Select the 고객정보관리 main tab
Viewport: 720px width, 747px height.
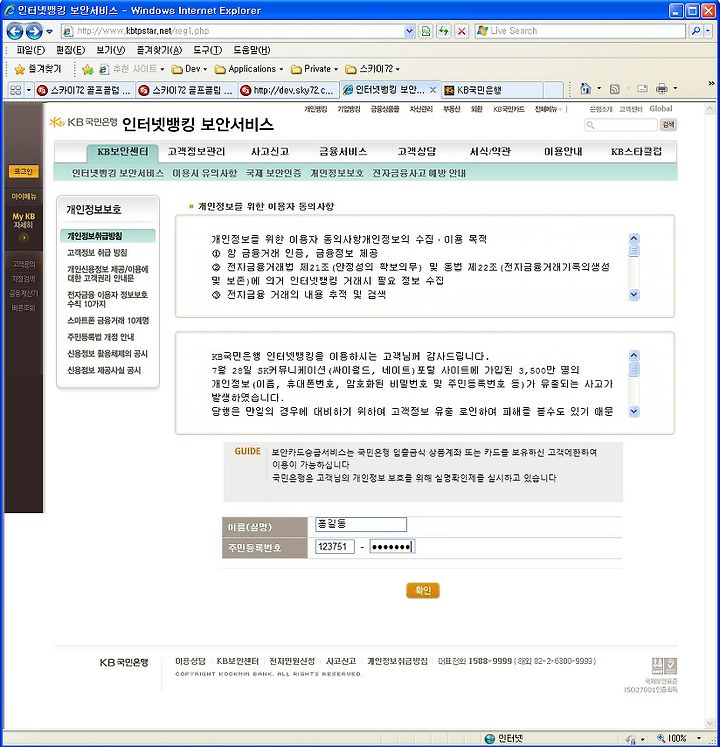[x=196, y=152]
